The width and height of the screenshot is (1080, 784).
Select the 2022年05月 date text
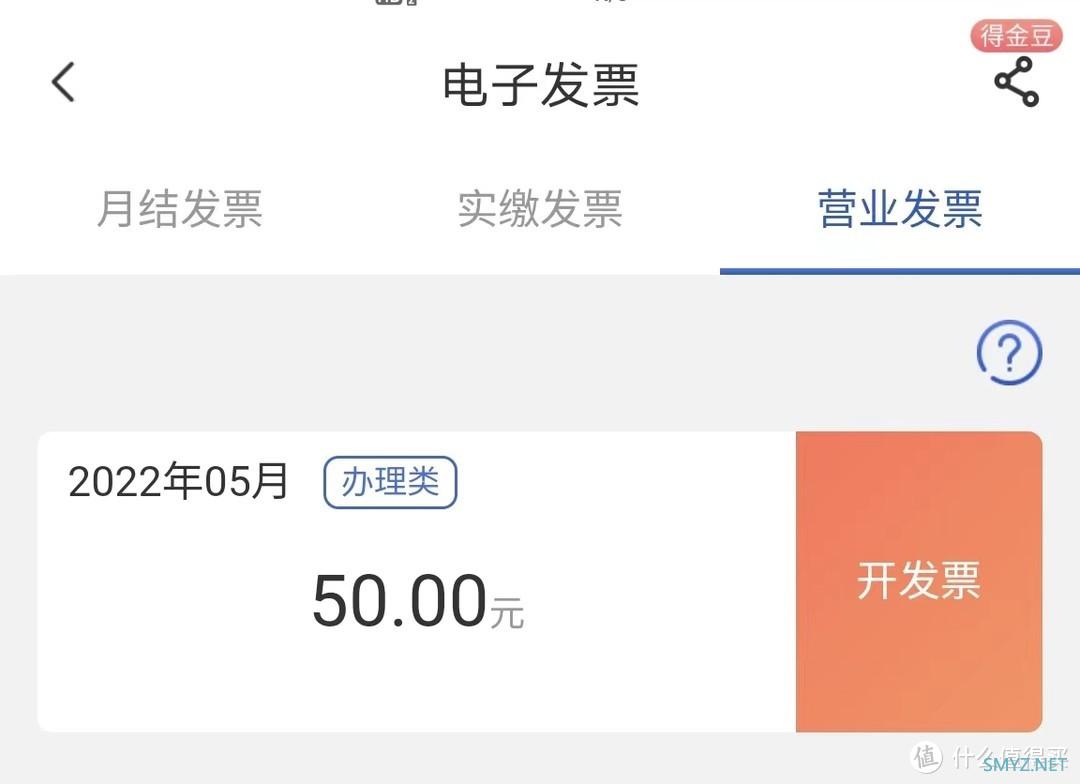point(178,481)
